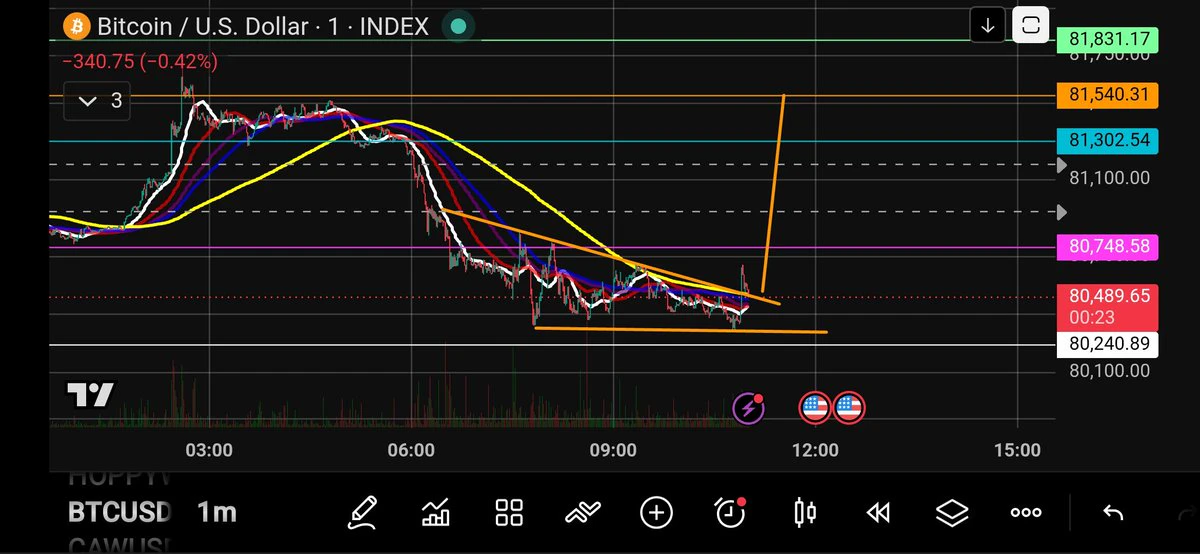
Task: Tap the upper dashed line's axis arrow marker
Action: pyautogui.click(x=1063, y=164)
